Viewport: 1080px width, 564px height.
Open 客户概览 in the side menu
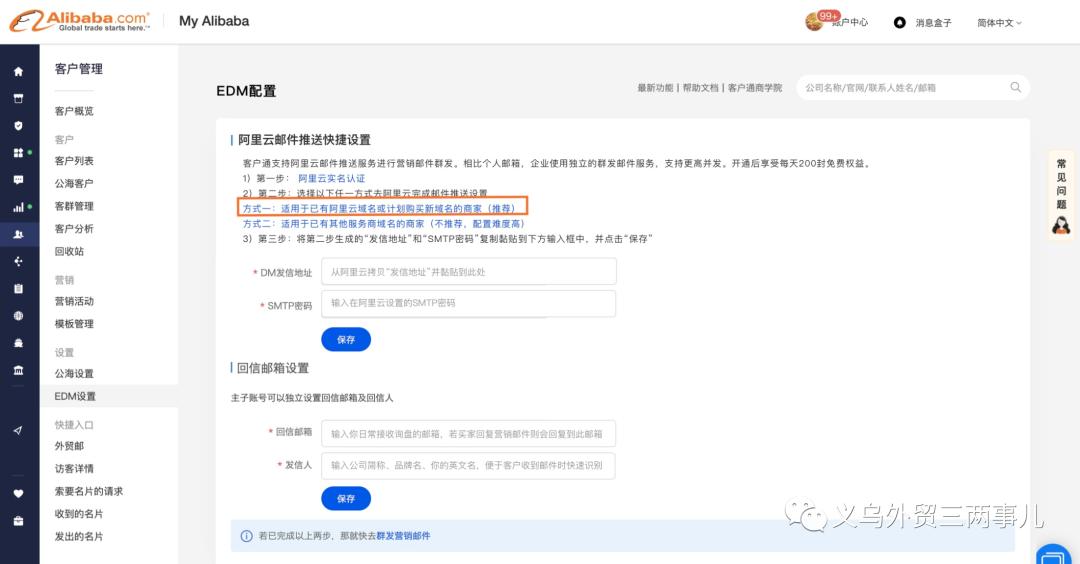[x=74, y=111]
